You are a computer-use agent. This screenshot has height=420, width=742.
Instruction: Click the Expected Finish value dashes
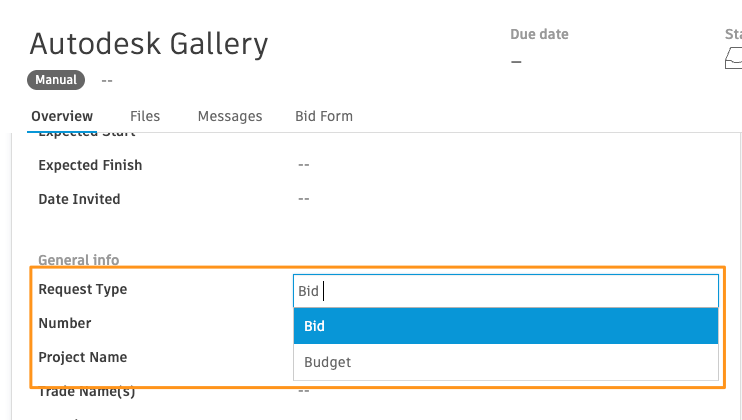(x=304, y=165)
